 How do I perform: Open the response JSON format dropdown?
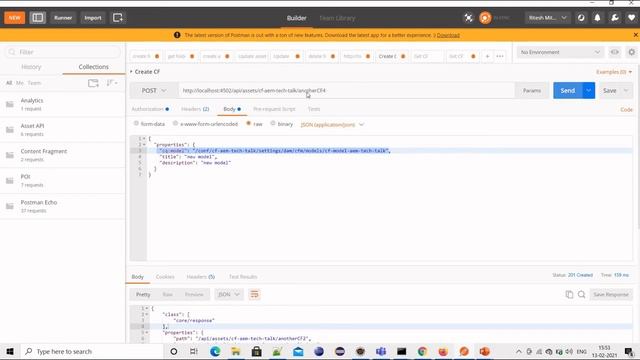click(229, 294)
